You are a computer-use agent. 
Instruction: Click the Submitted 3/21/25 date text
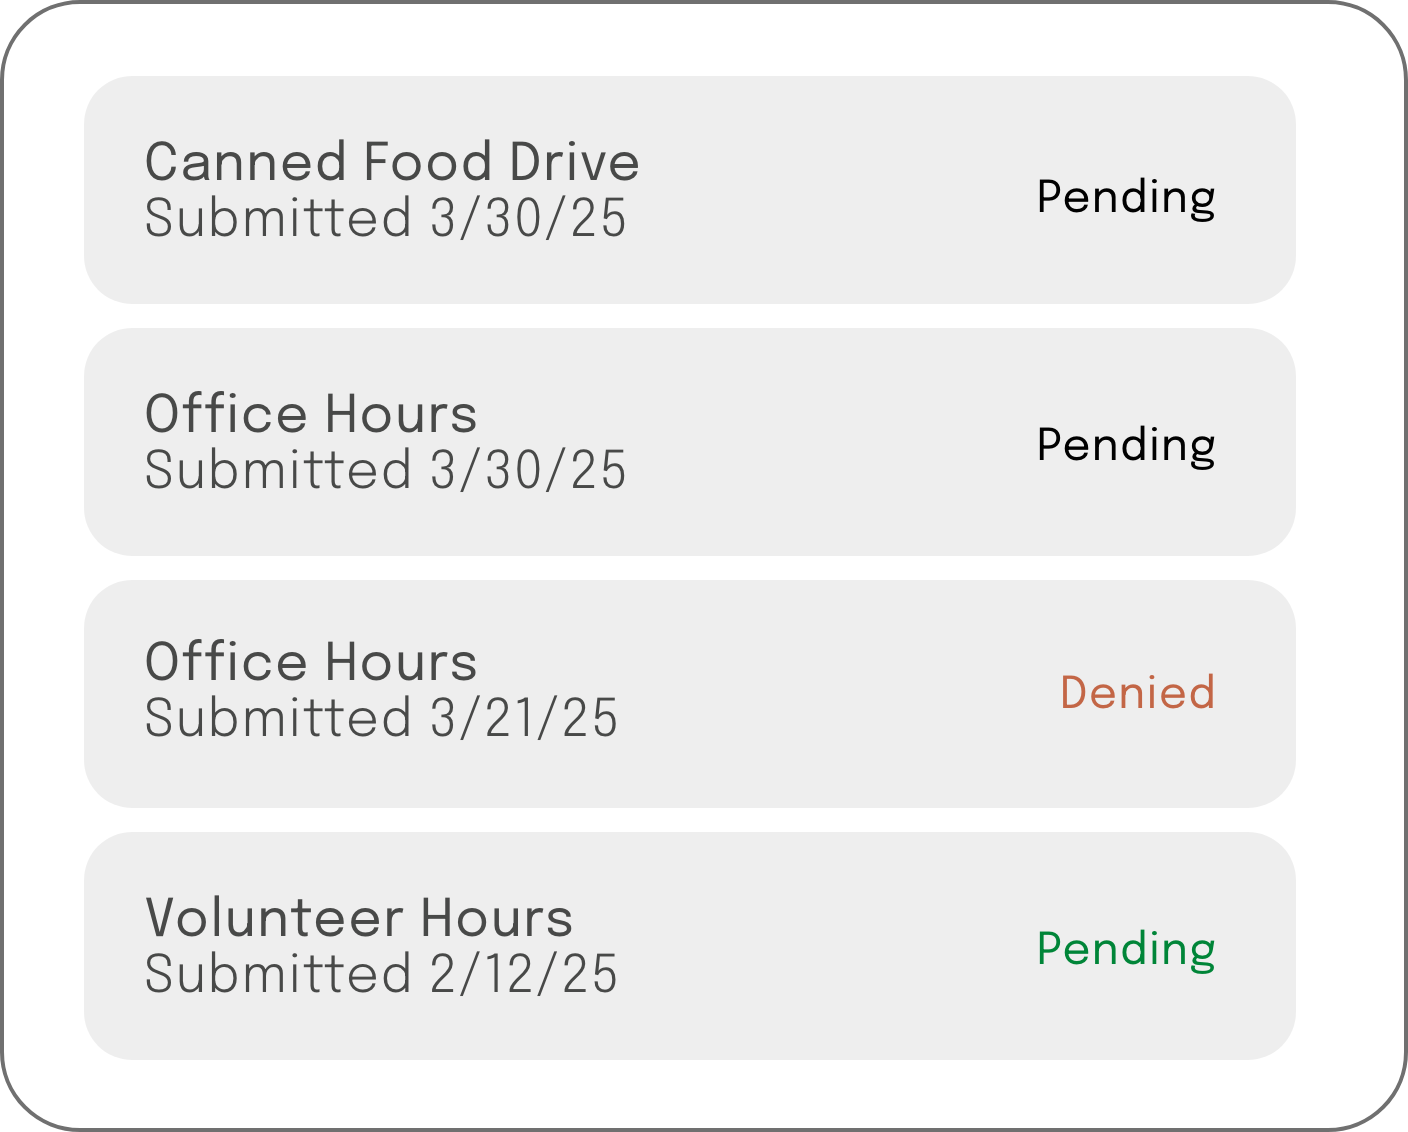[x=381, y=718]
